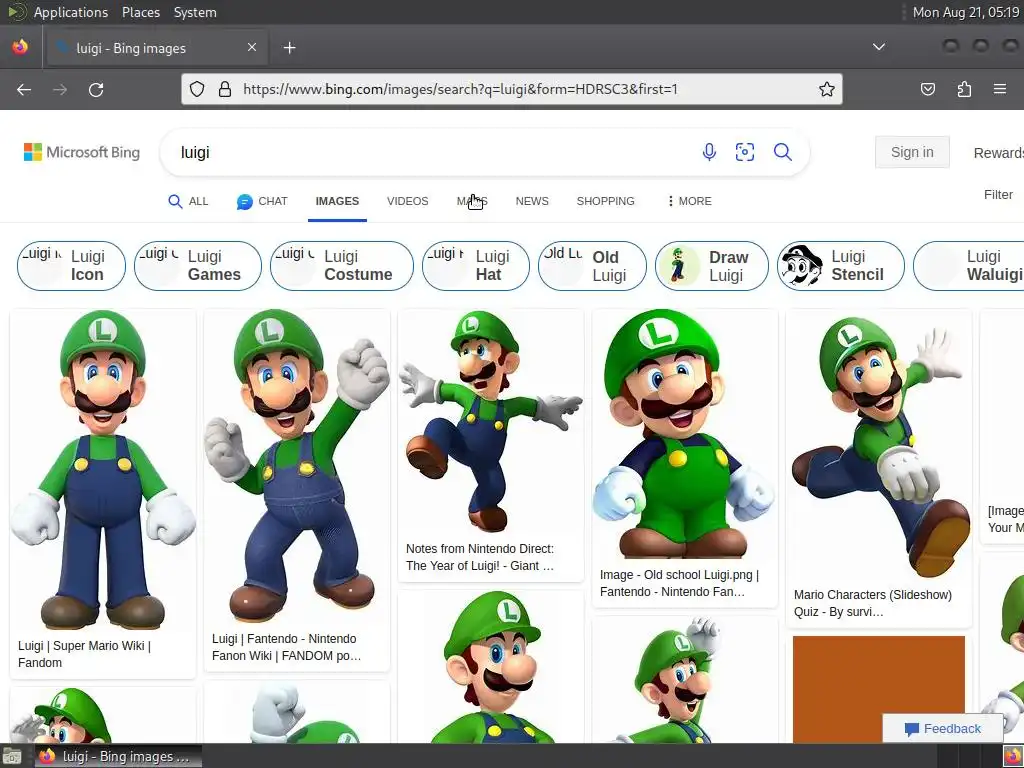Click caption 'Image - Old school Luigi.png'
Image resolution: width=1024 pixels, height=768 pixels.
(x=679, y=583)
